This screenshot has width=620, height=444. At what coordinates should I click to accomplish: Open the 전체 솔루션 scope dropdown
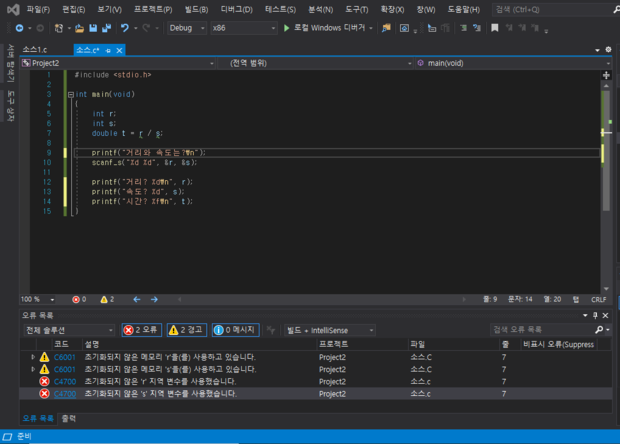[x=70, y=329]
